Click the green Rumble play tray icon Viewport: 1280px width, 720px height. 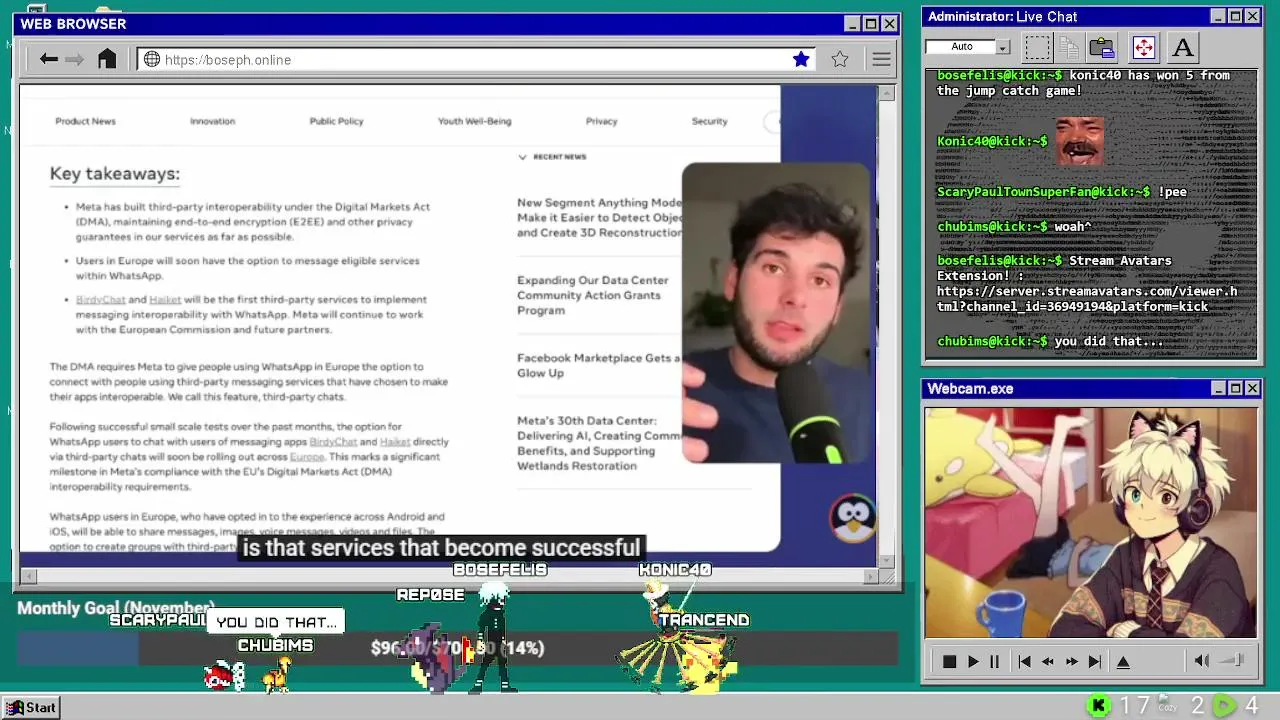click(x=1224, y=706)
